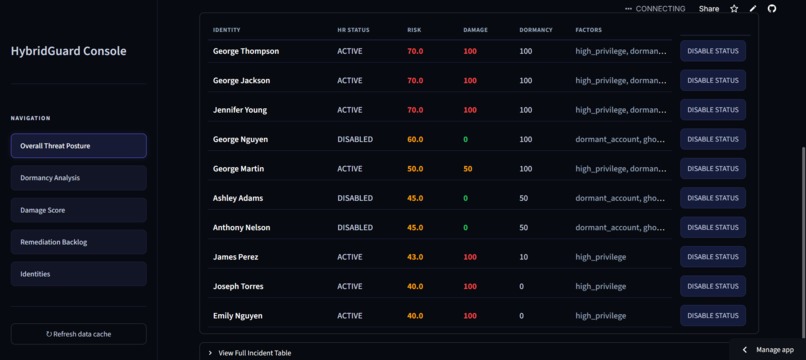Click the name George Nguyen
The height and width of the screenshot is (360, 806).
point(240,139)
